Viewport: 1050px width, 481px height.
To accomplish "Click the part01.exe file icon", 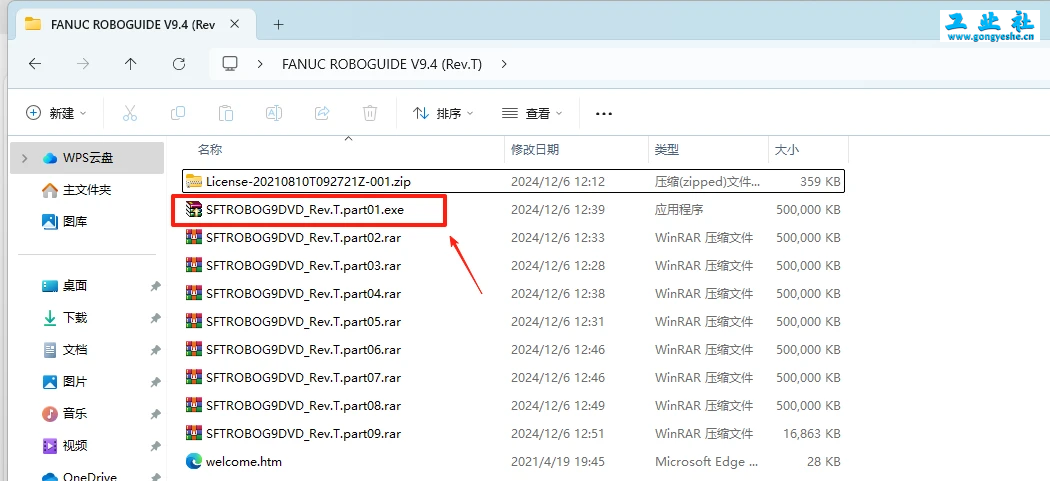I will coord(194,210).
